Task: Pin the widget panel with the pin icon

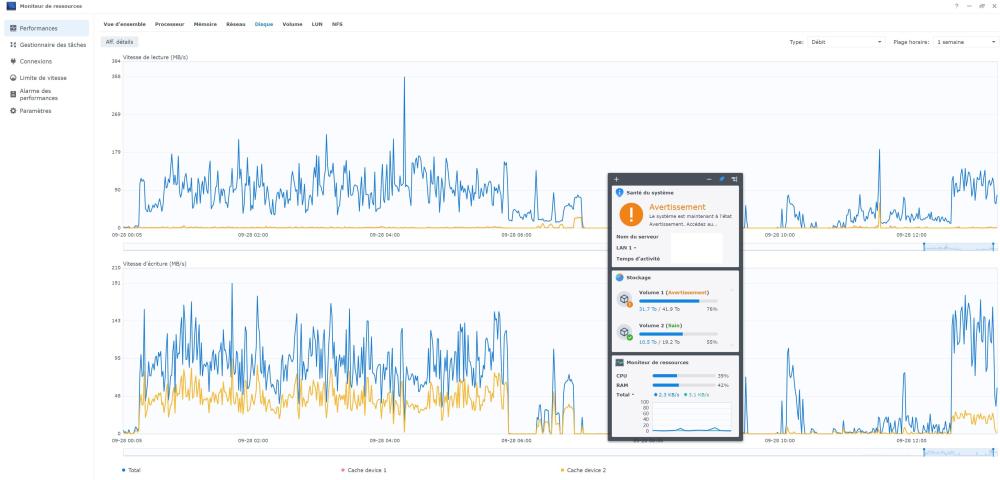Action: click(x=722, y=178)
